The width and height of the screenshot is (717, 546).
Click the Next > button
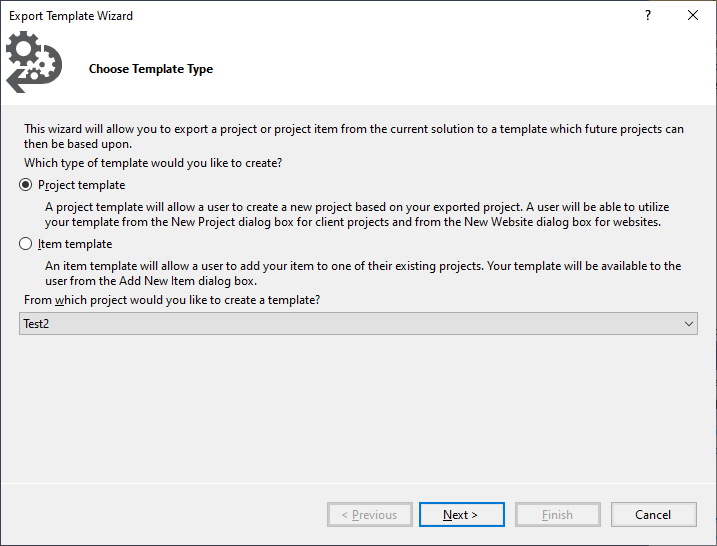(x=462, y=514)
